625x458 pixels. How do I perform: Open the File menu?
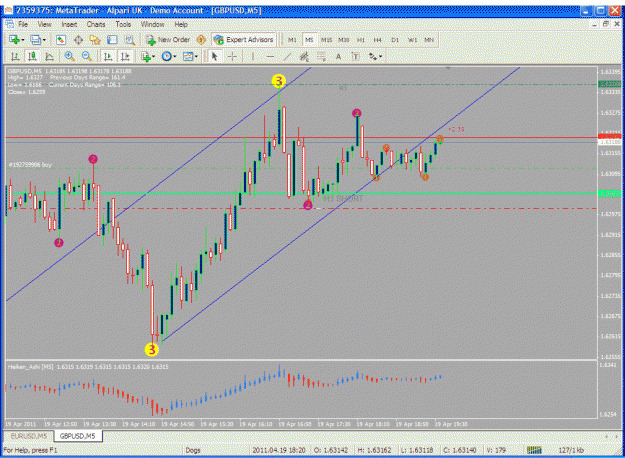pos(23,24)
